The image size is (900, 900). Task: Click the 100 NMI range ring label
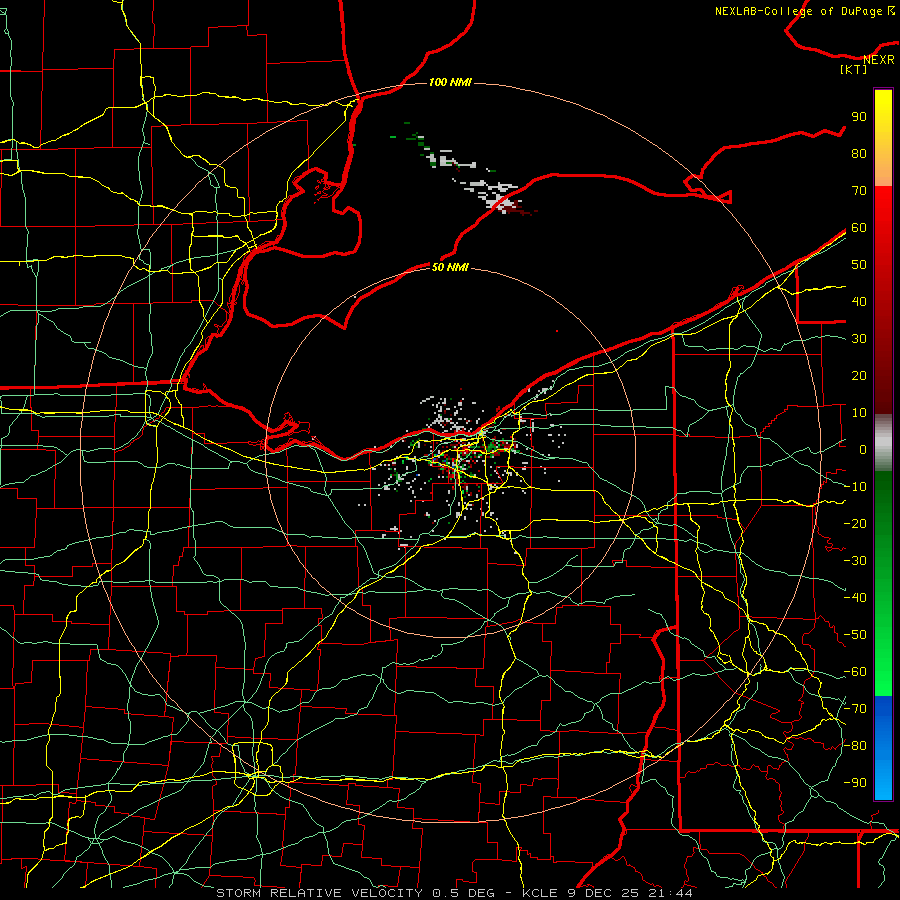pos(450,83)
